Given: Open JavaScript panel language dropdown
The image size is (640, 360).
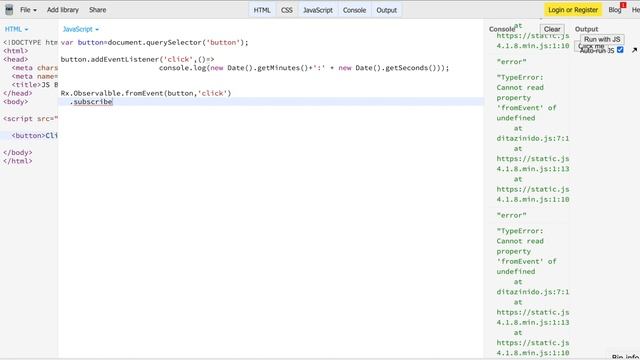Looking at the screenshot, I should pyautogui.click(x=80, y=29).
